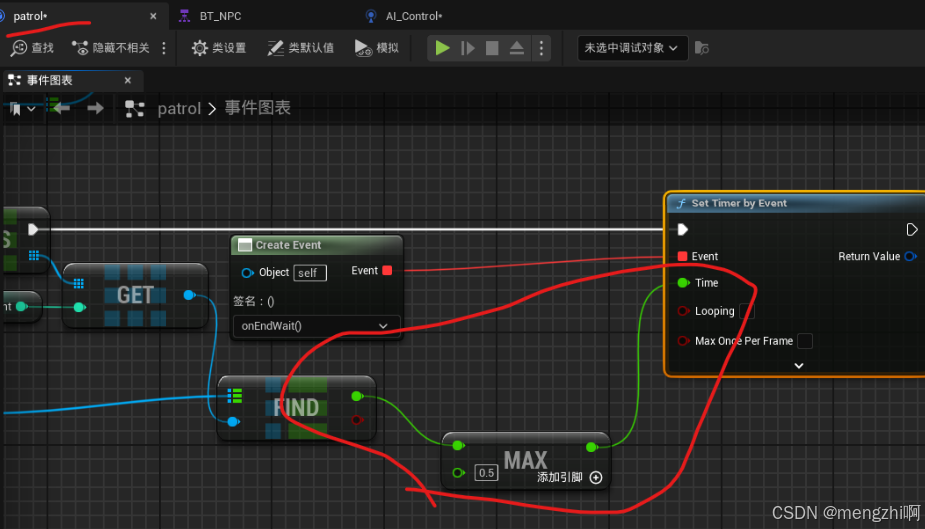Image resolution: width=925 pixels, height=529 pixels.
Task: Click the debug object locate icon
Action: (x=701, y=48)
